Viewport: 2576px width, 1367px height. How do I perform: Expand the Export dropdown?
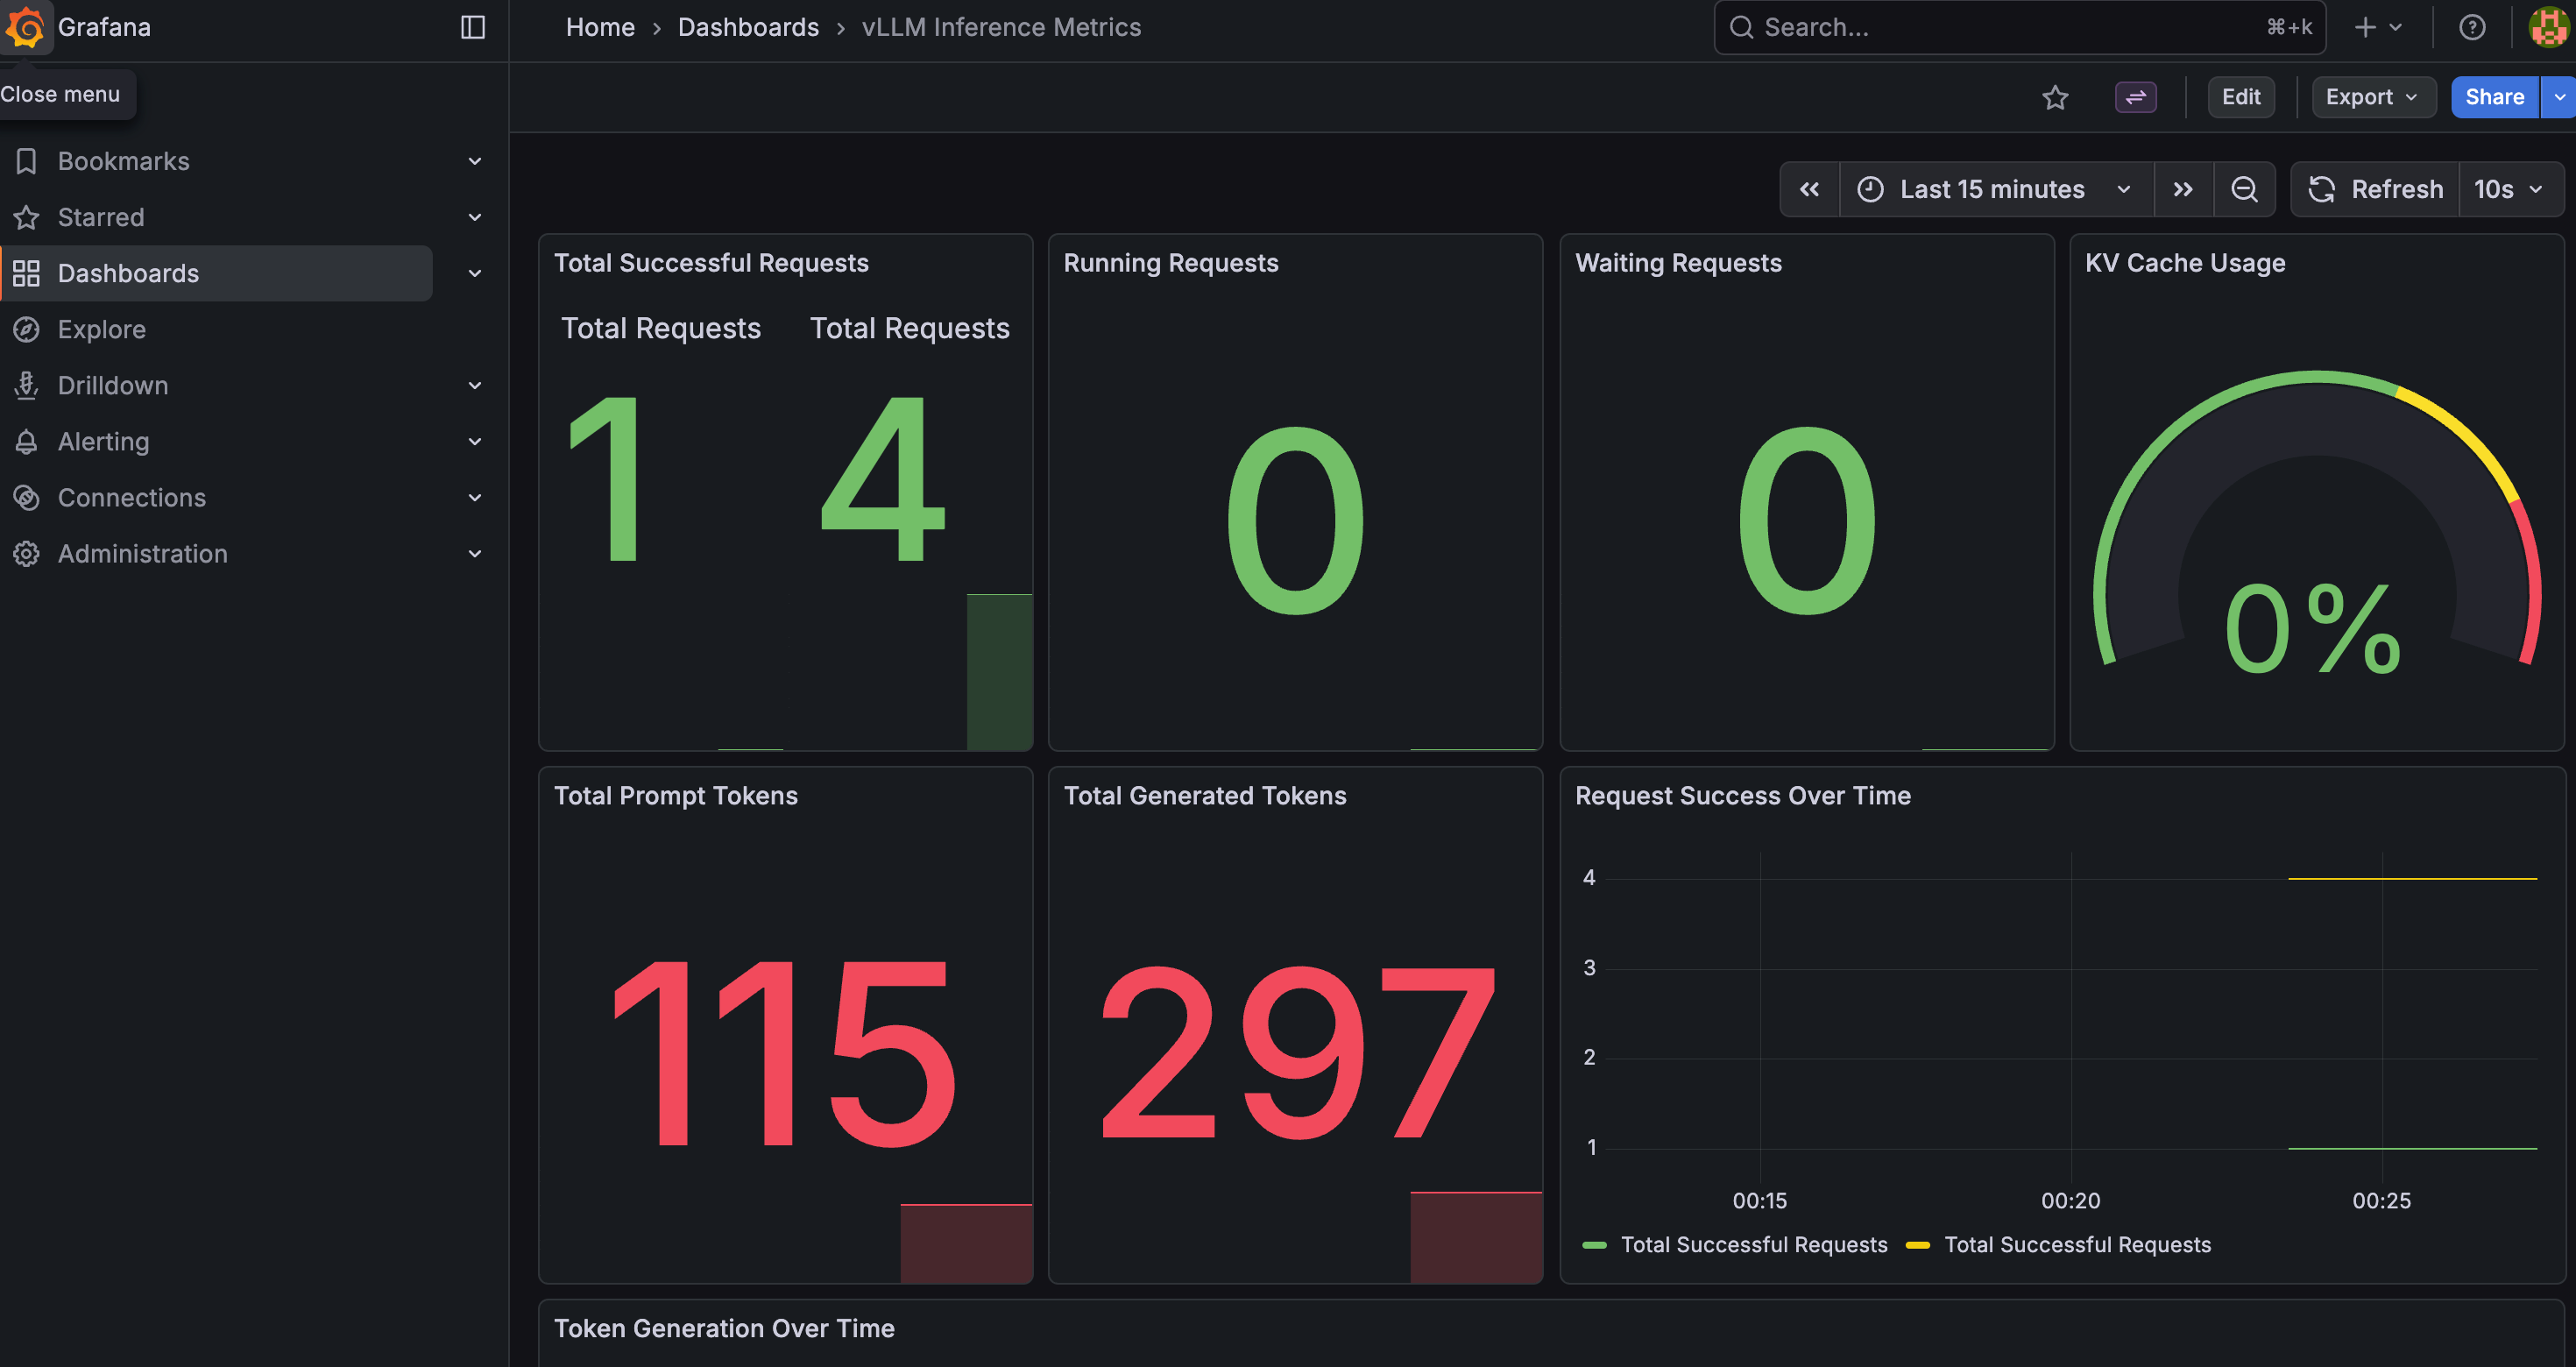pos(2373,97)
